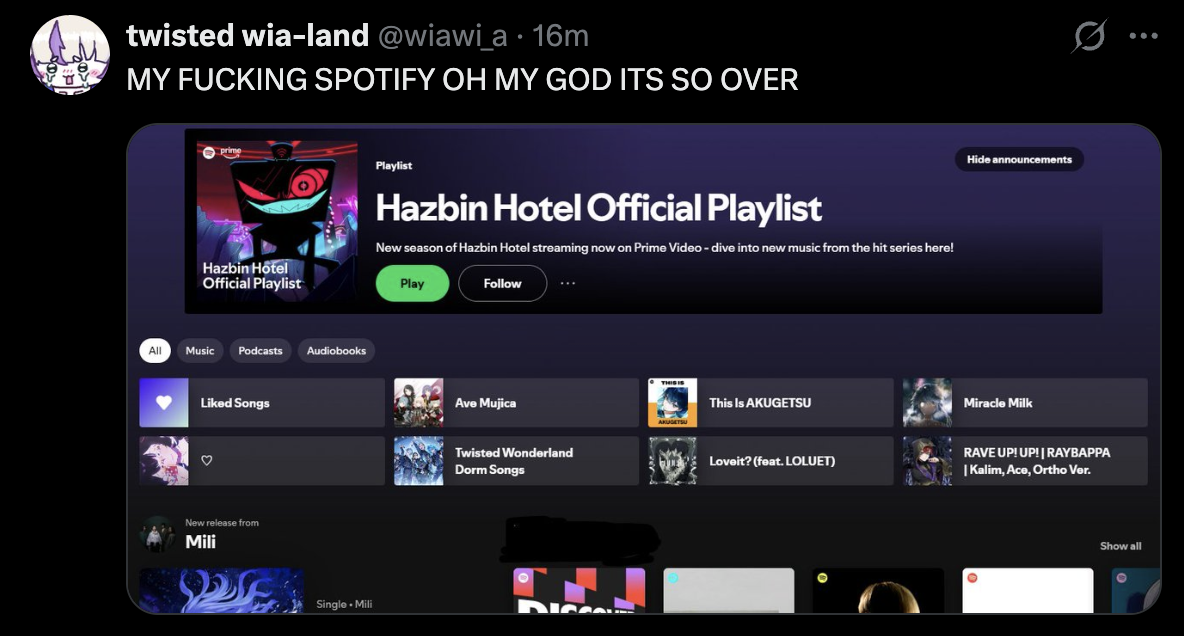The image size is (1184, 636).
Task: Open three-dot options beside the Follow button
Action: coord(568,283)
